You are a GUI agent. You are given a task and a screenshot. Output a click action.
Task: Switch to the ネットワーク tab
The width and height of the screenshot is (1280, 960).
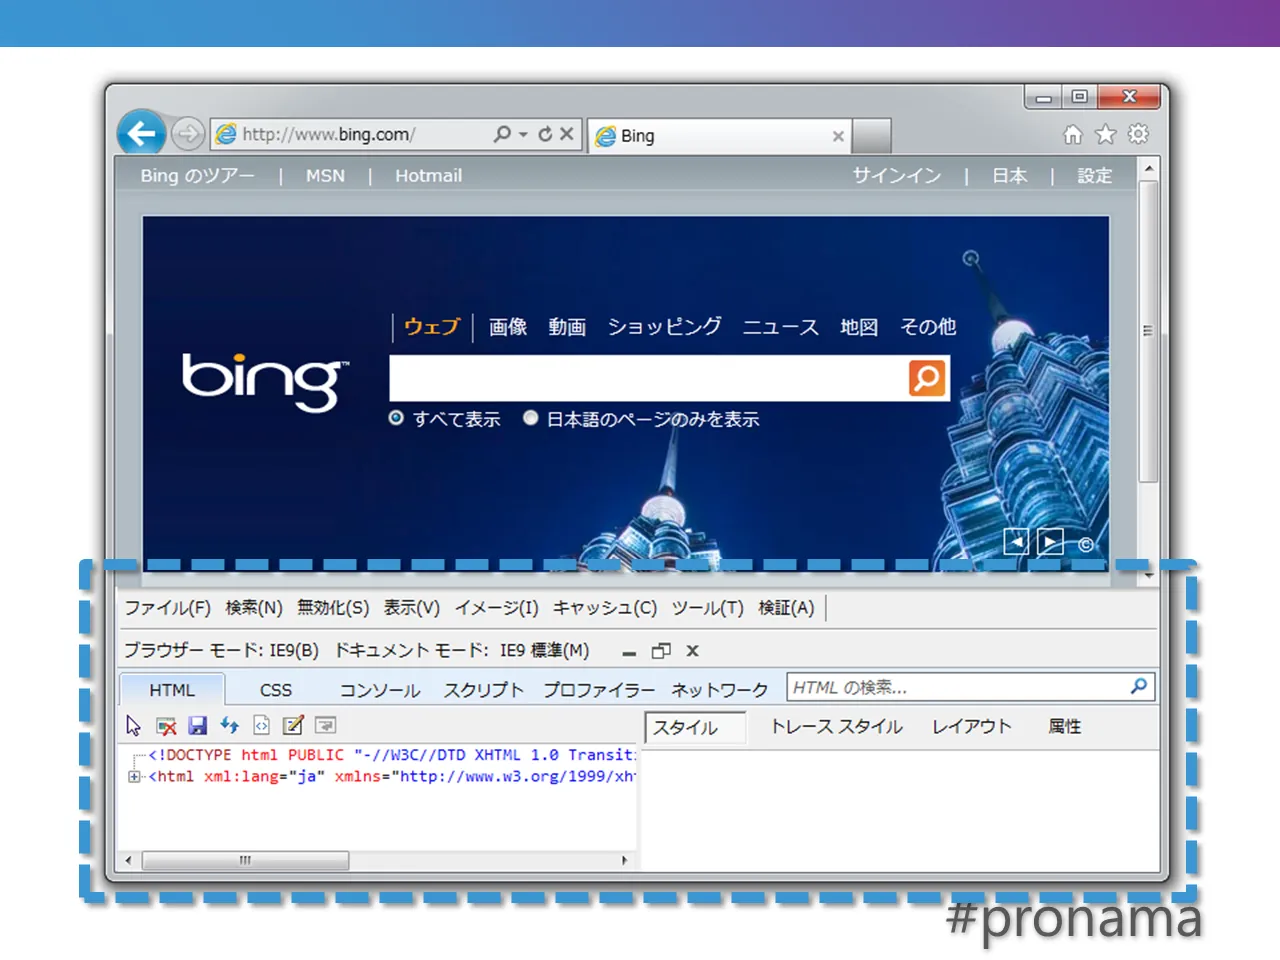click(x=720, y=690)
